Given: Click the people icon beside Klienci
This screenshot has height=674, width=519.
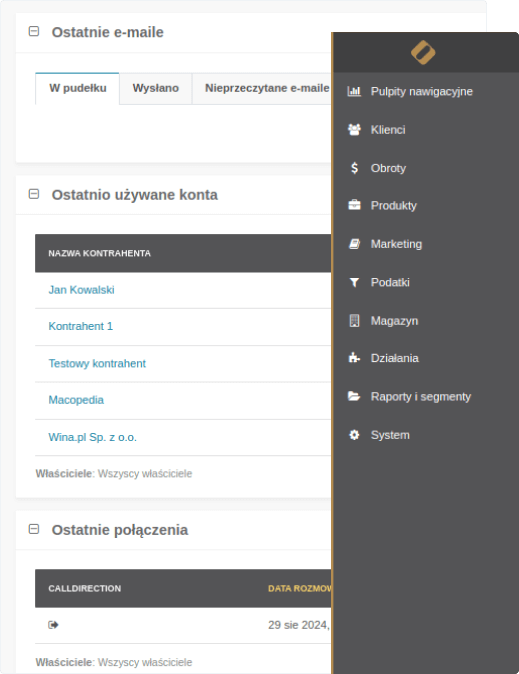Looking at the screenshot, I should point(354,129).
